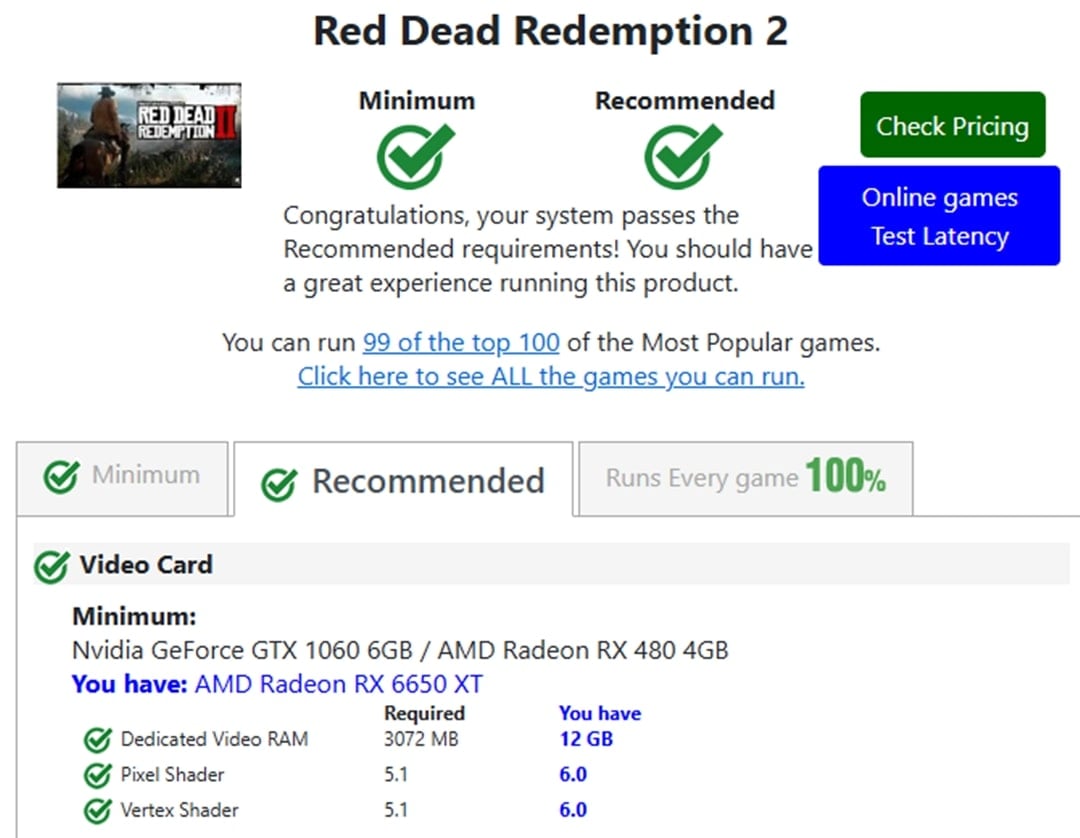Click the 12 GB value

(x=586, y=739)
